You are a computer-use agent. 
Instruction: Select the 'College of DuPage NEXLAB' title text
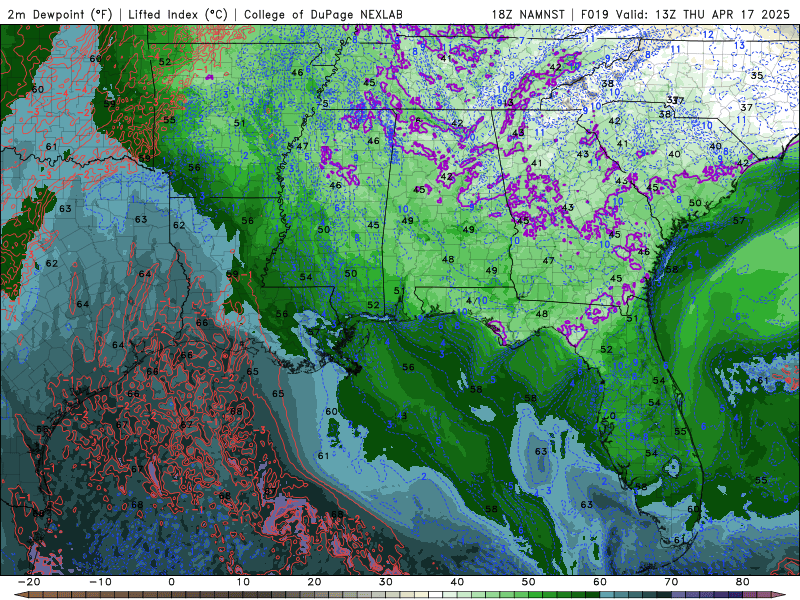pos(323,15)
